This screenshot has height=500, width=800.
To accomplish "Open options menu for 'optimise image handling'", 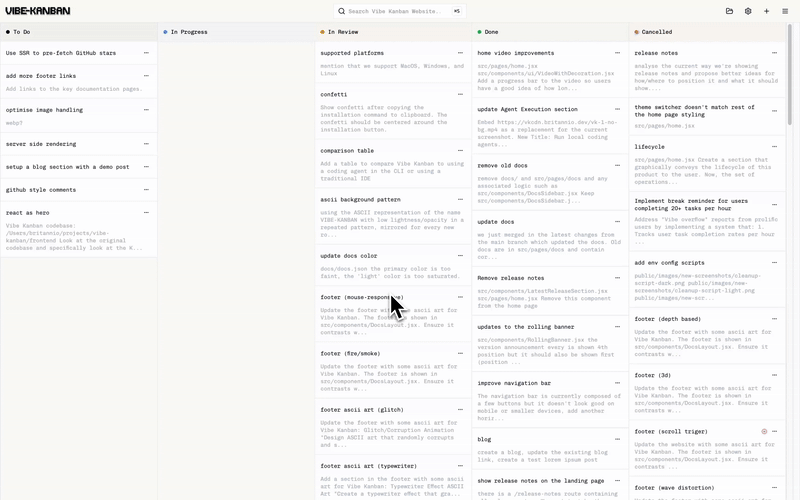I will coord(146,110).
